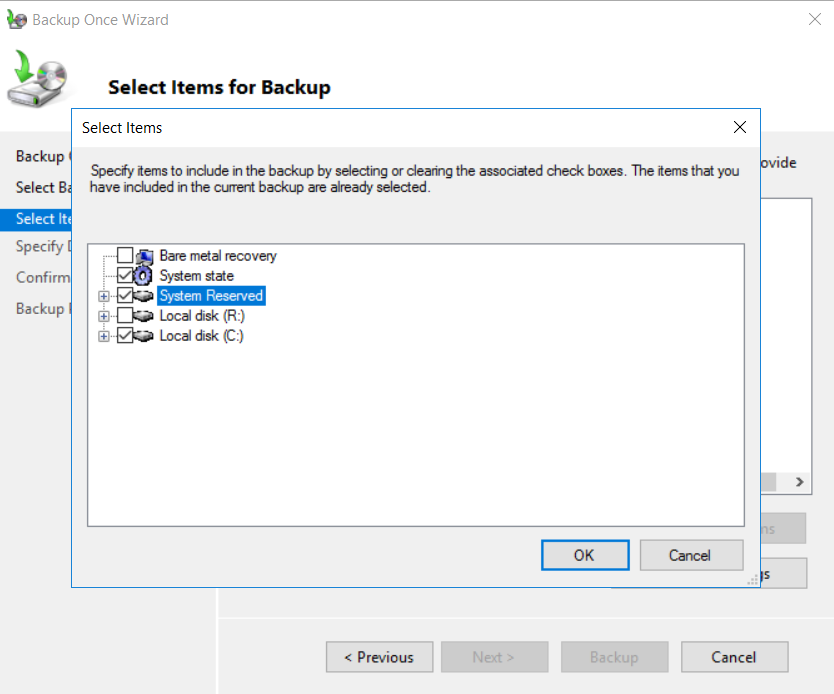Click the Local disk (R:) drive icon
The height and width of the screenshot is (694, 834).
click(143, 316)
